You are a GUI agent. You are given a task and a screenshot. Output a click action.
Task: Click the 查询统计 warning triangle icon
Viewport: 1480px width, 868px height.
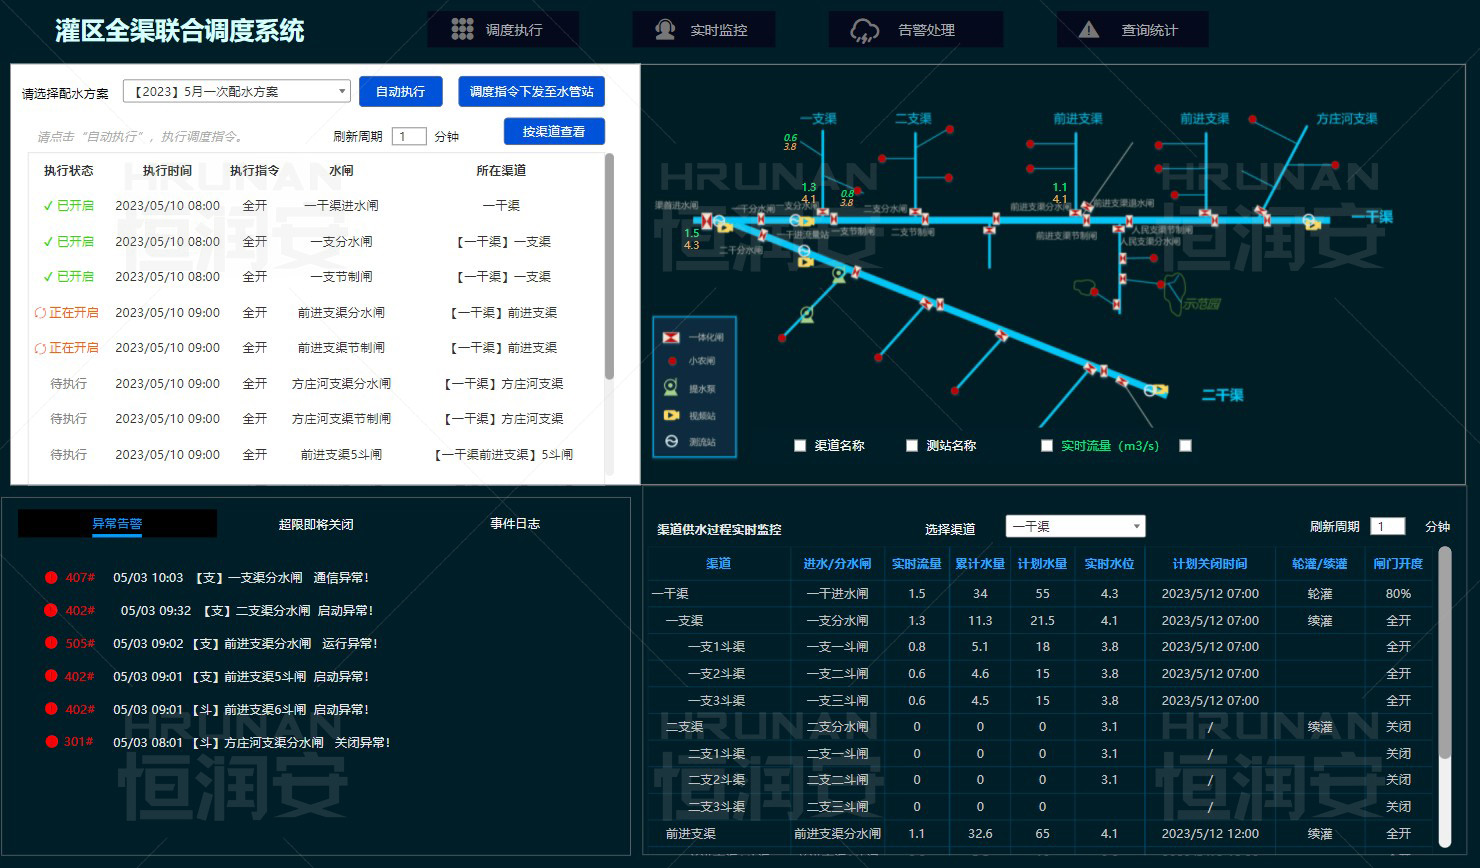coord(1089,30)
